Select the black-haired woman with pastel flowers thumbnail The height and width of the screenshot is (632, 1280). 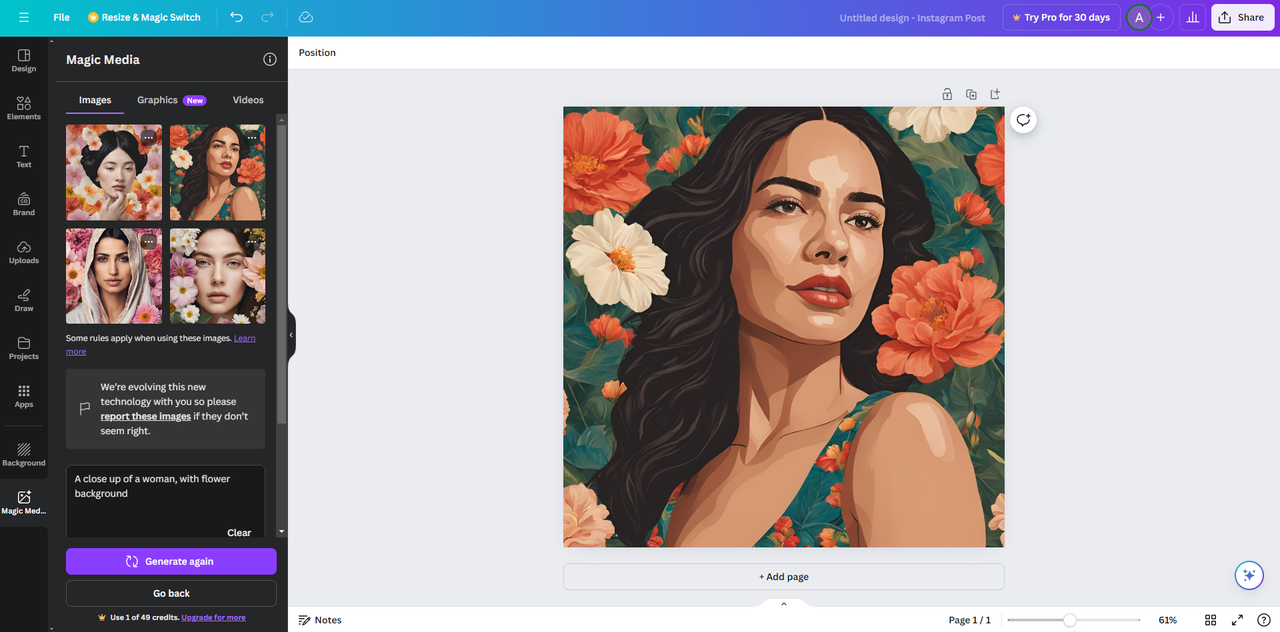[114, 172]
